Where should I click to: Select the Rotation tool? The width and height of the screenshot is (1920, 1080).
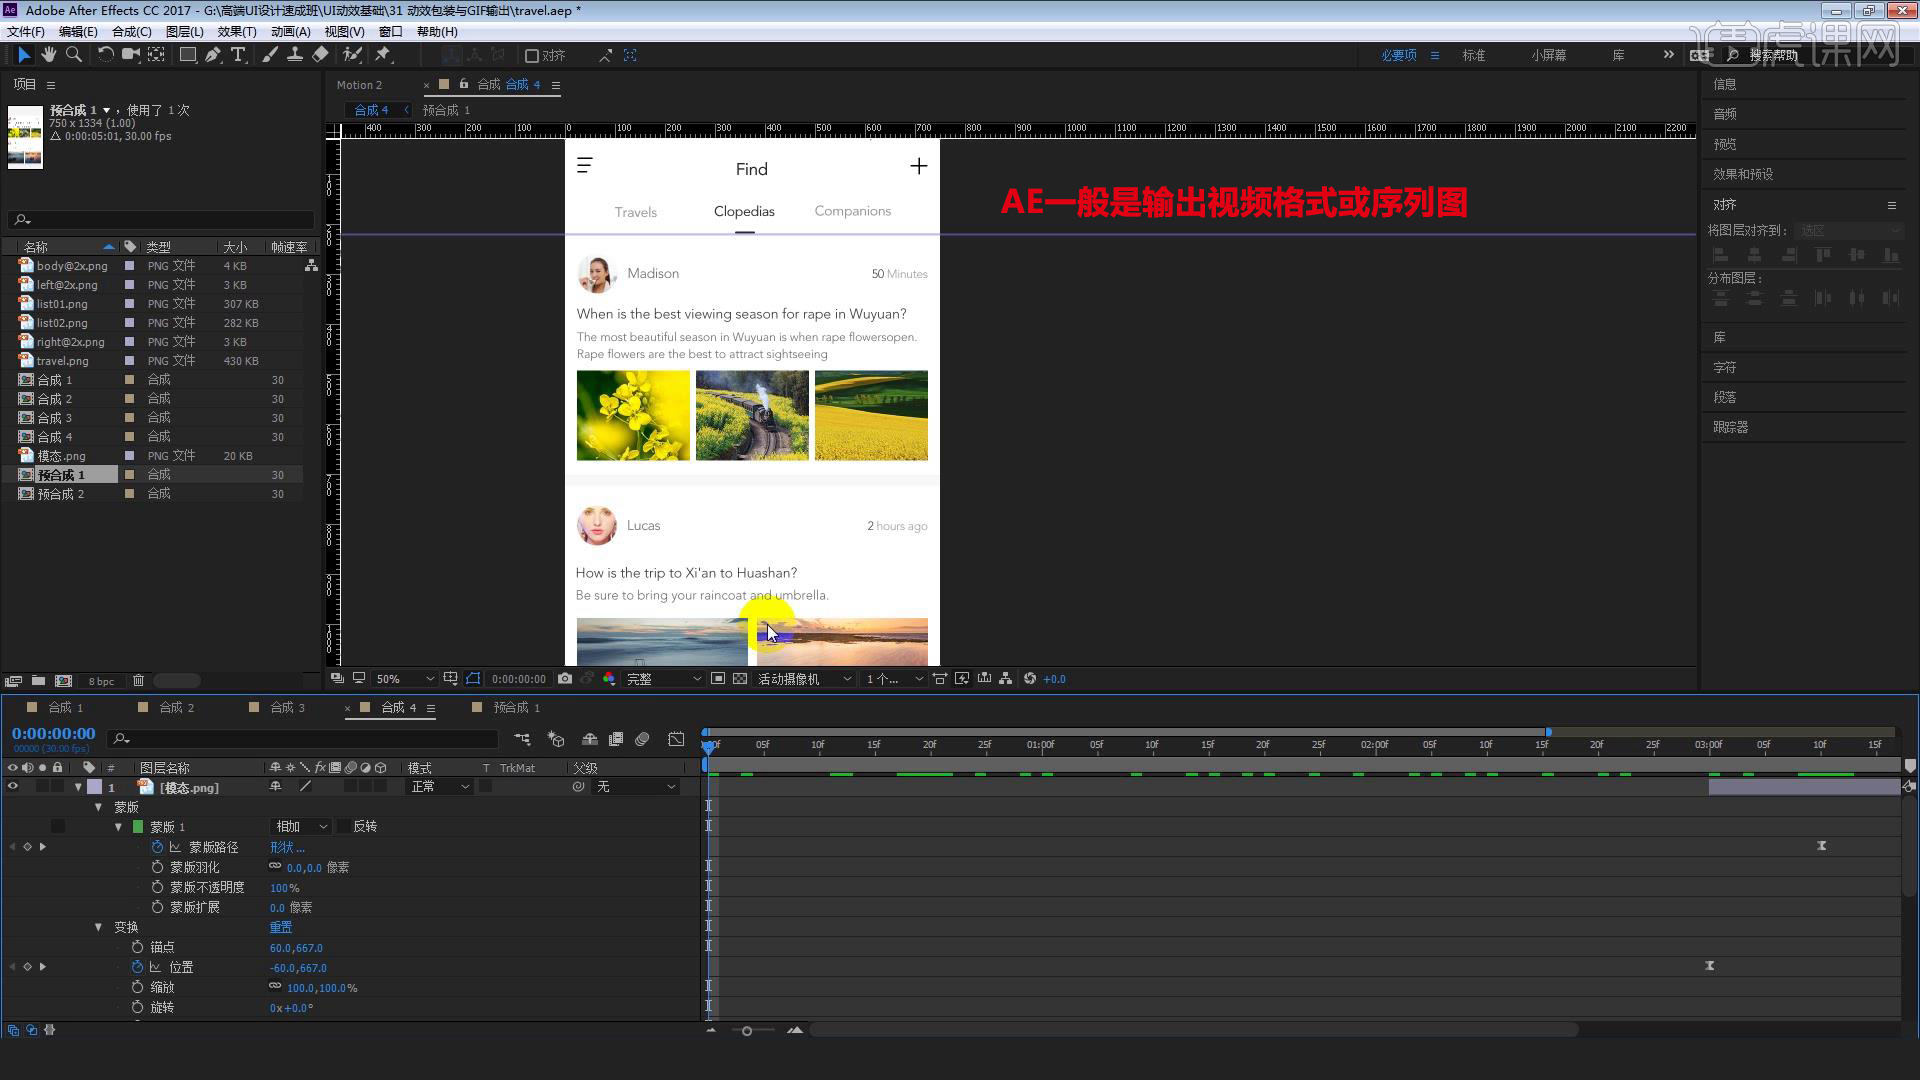point(105,55)
